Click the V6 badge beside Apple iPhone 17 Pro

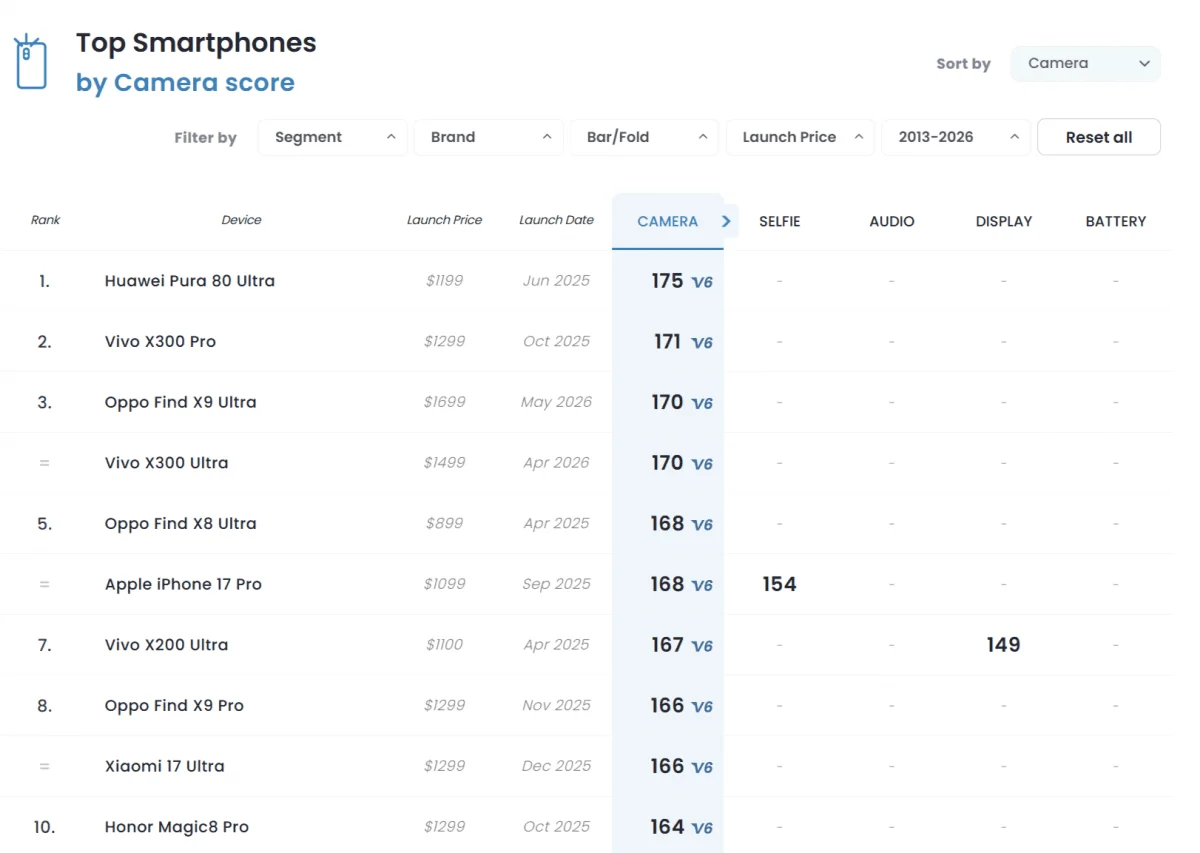point(702,586)
